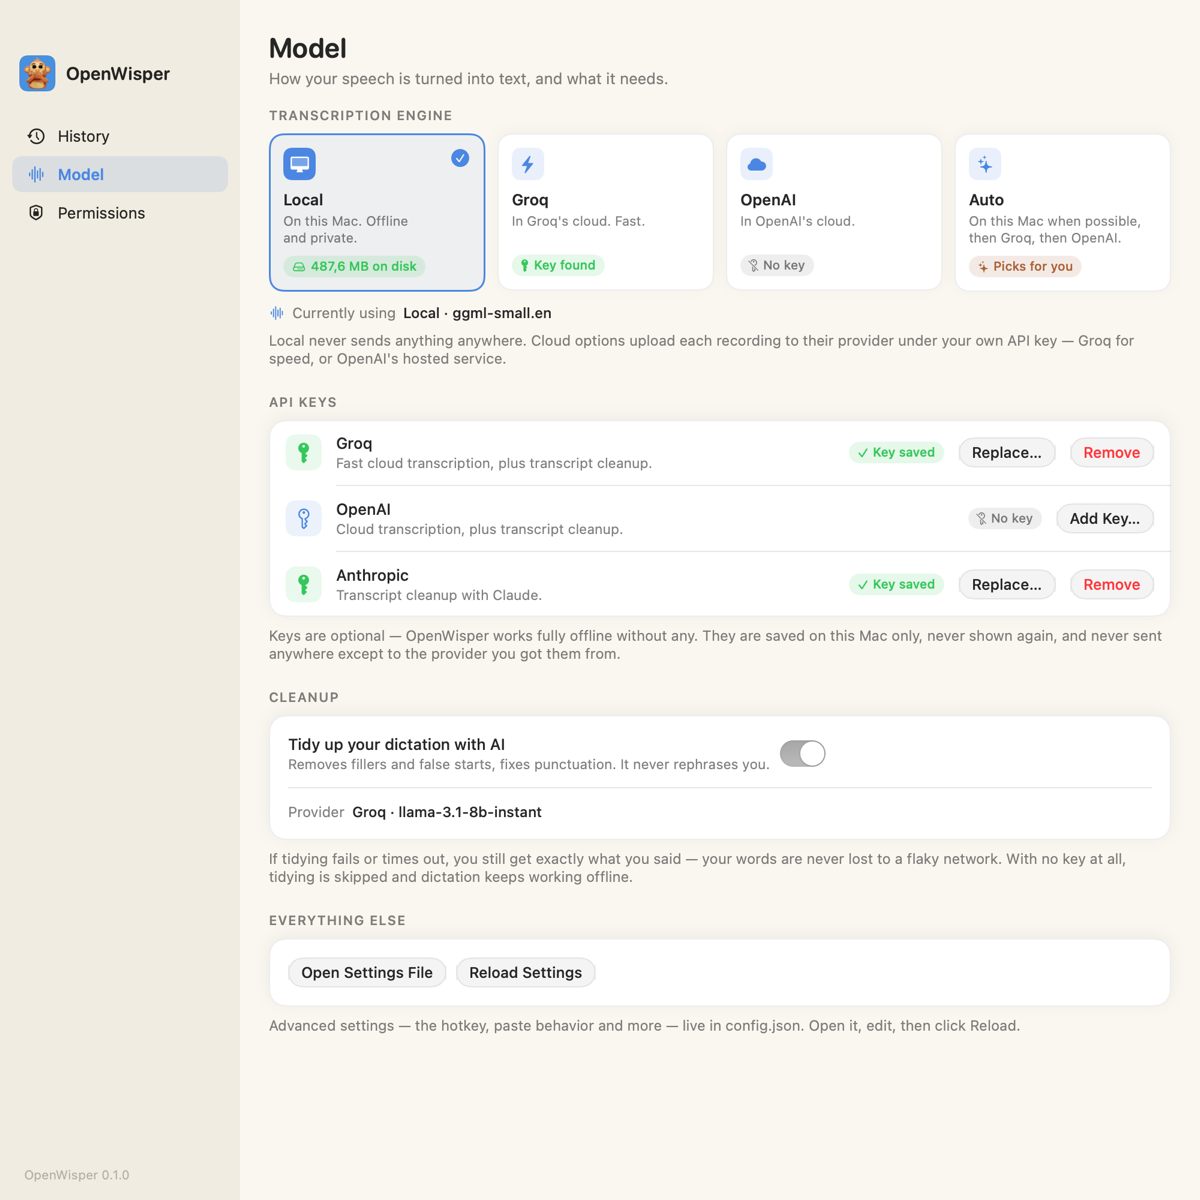Click the Groq lightning bolt icon
Image resolution: width=1200 pixels, height=1200 pixels.
[x=528, y=164]
